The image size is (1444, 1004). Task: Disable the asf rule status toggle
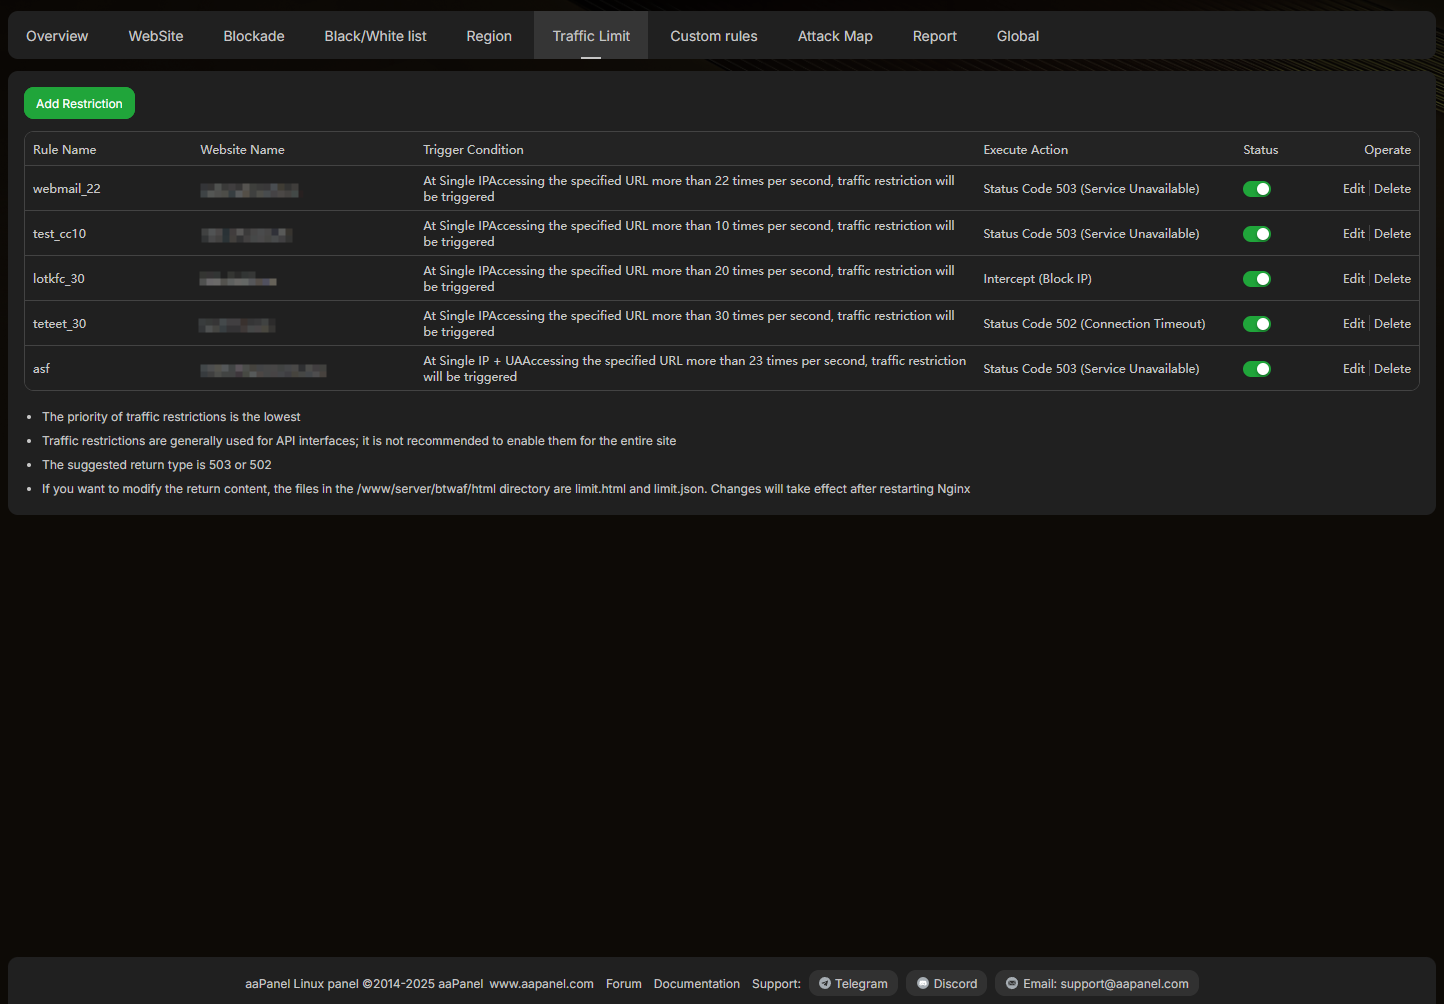(1256, 369)
